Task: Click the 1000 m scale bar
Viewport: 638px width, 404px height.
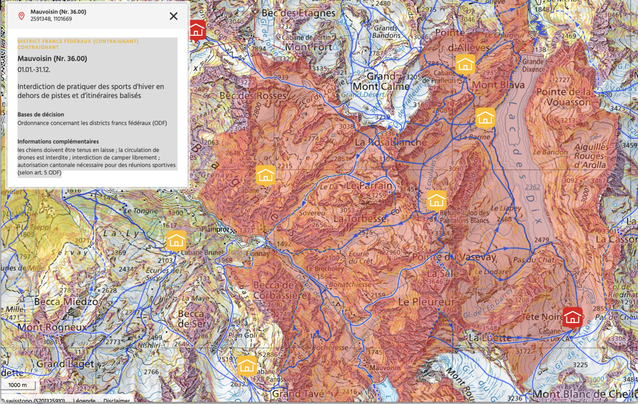Action: point(18,385)
